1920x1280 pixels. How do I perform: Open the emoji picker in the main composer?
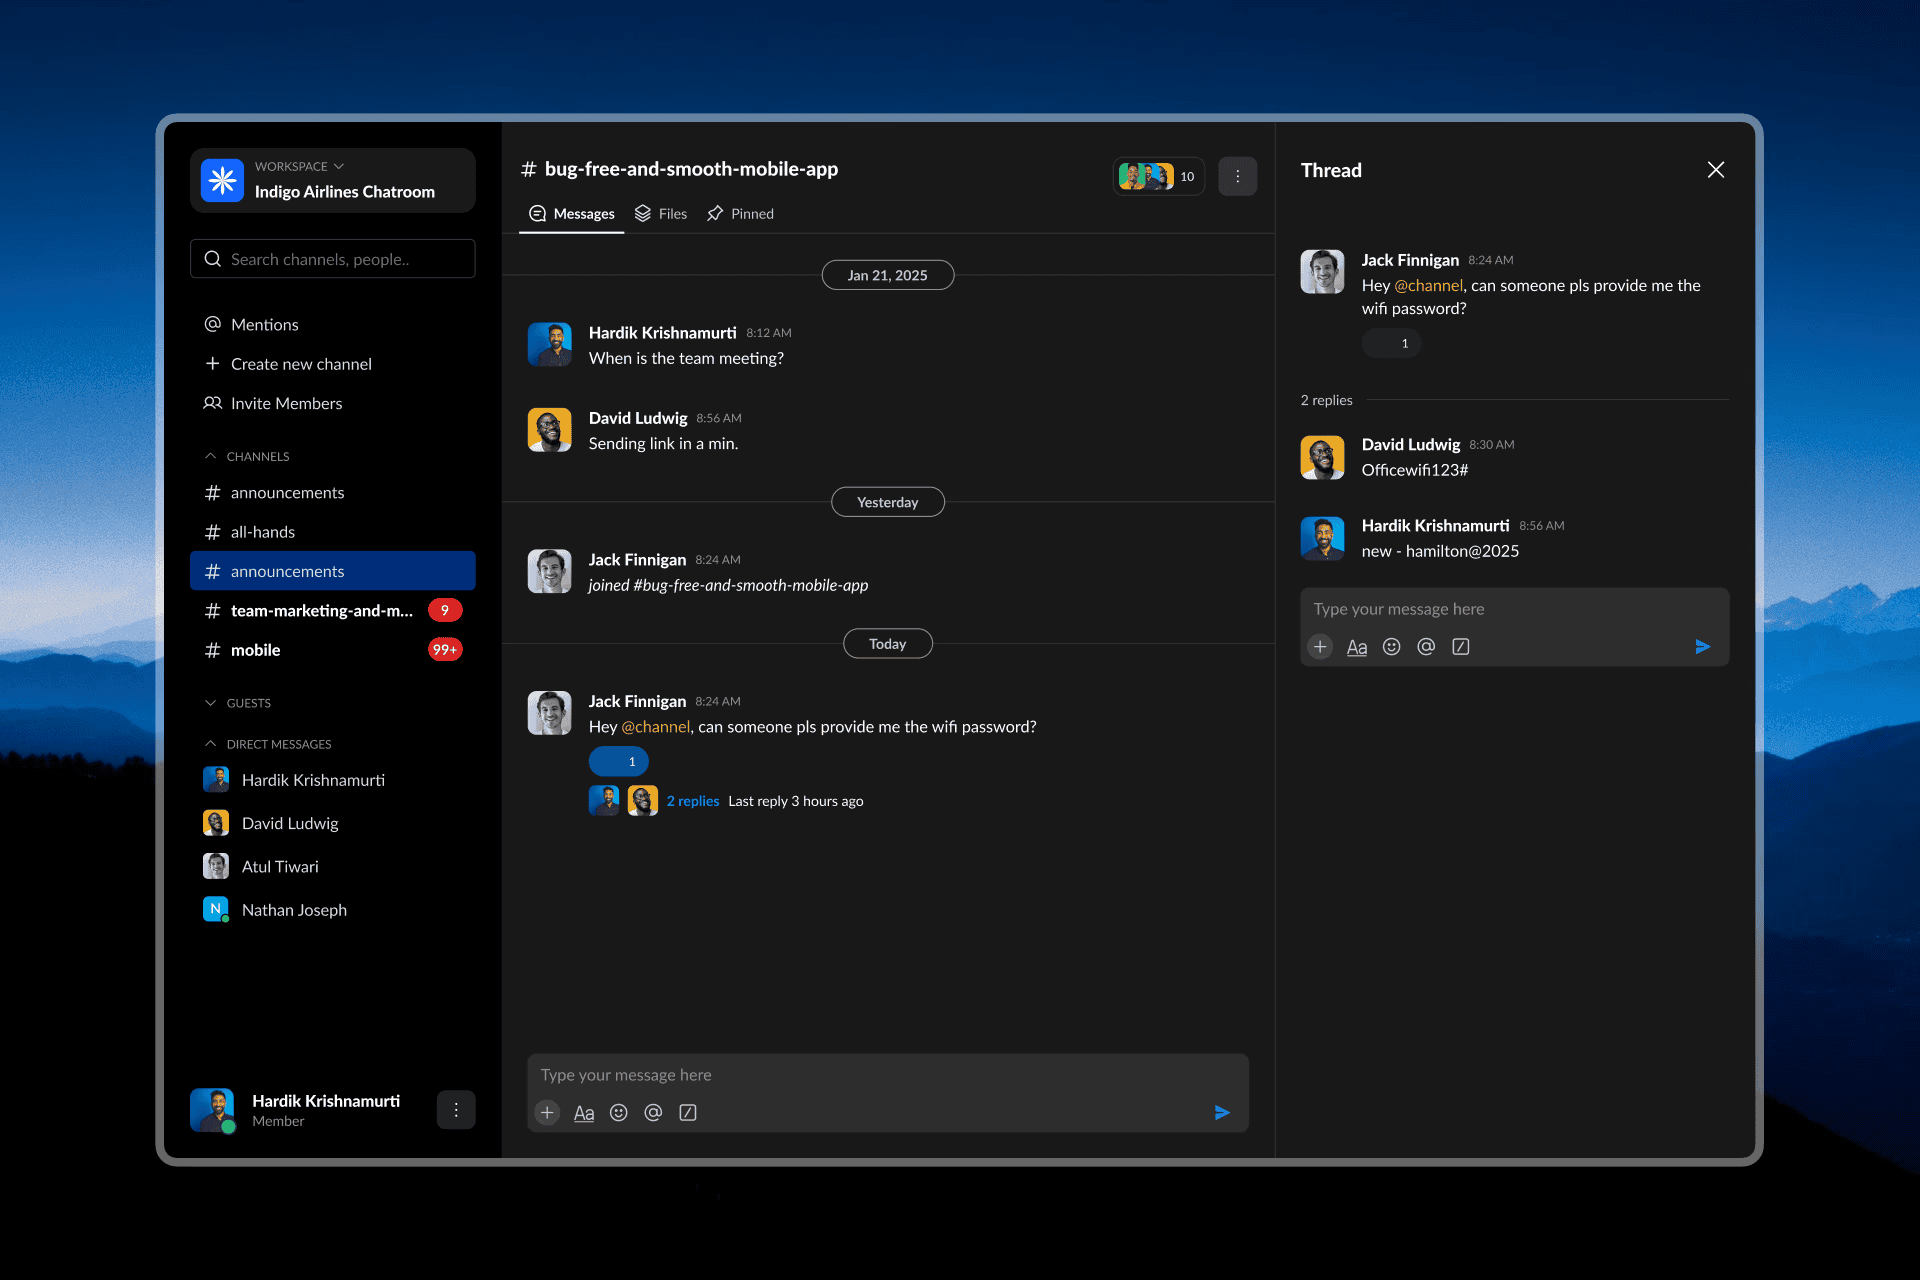(x=619, y=1112)
